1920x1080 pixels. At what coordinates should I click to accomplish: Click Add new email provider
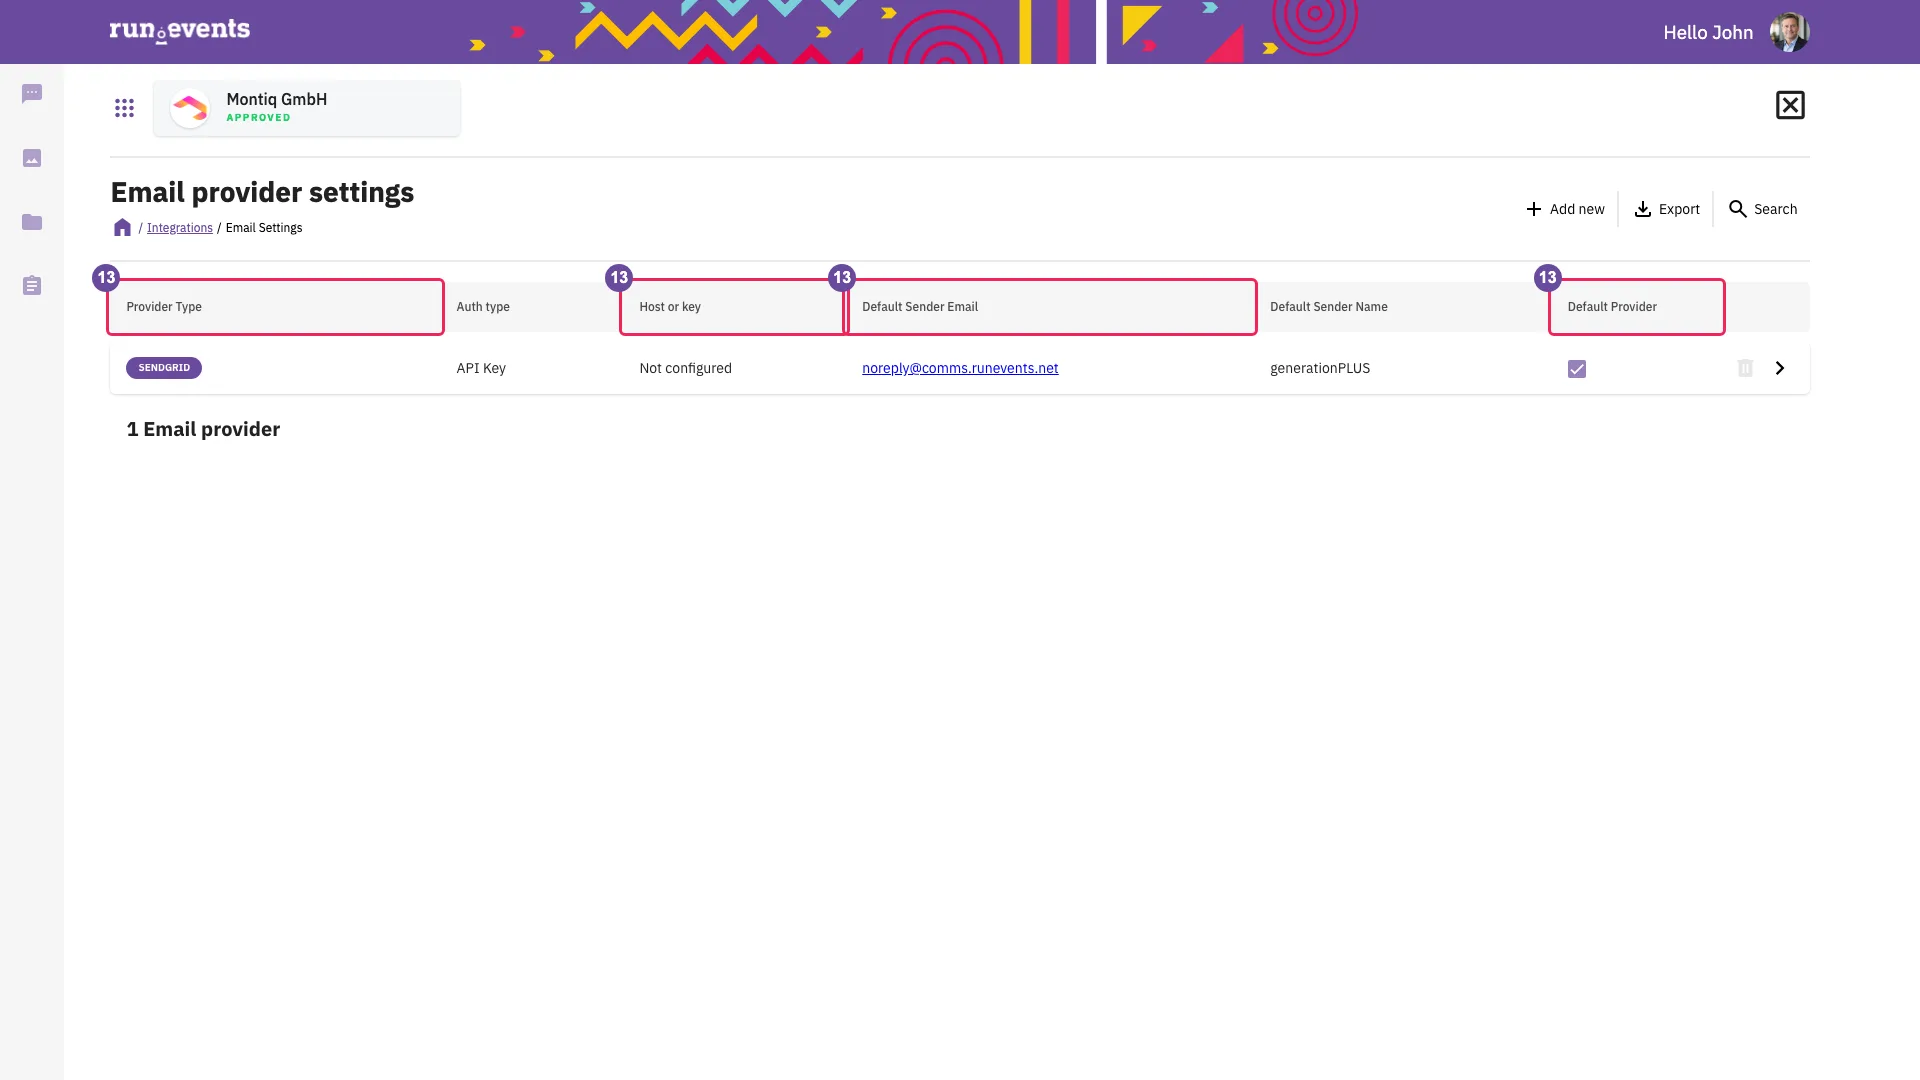coord(1565,209)
